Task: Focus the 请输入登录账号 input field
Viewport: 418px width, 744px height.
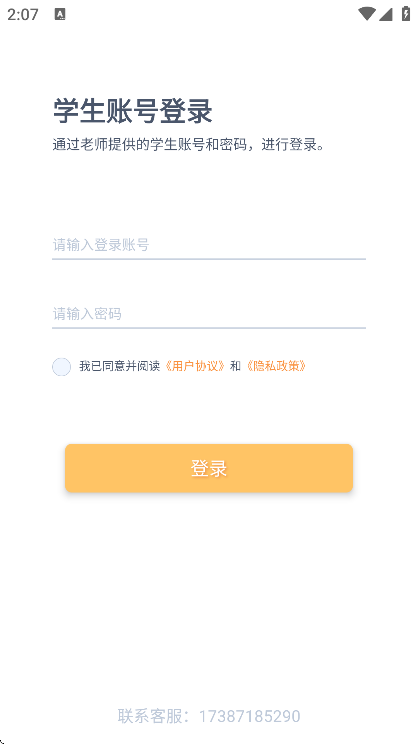Action: [209, 245]
